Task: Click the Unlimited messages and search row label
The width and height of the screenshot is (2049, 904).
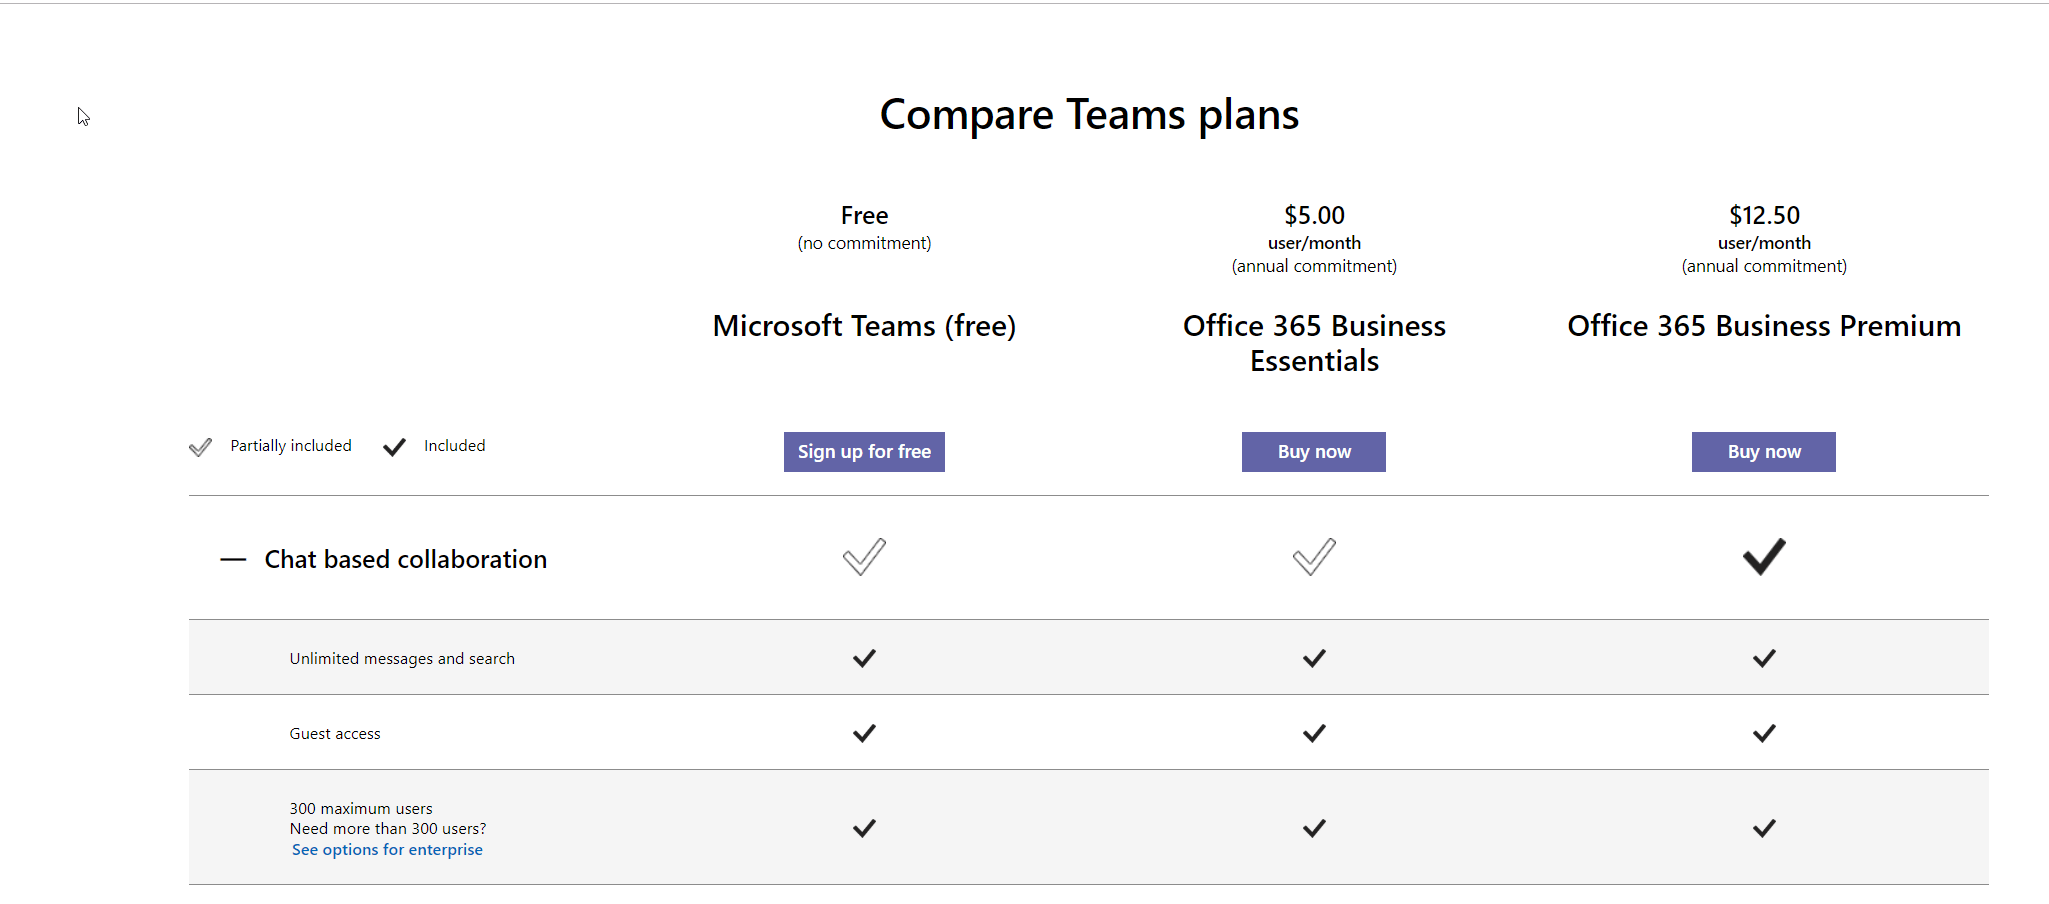Action: click(402, 659)
